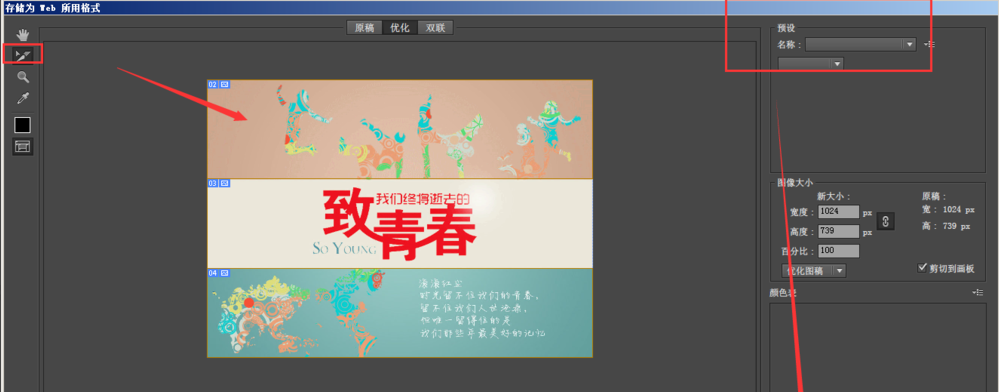The image size is (999, 392).
Task: Click the slice 03 number badge
Action: tap(213, 183)
